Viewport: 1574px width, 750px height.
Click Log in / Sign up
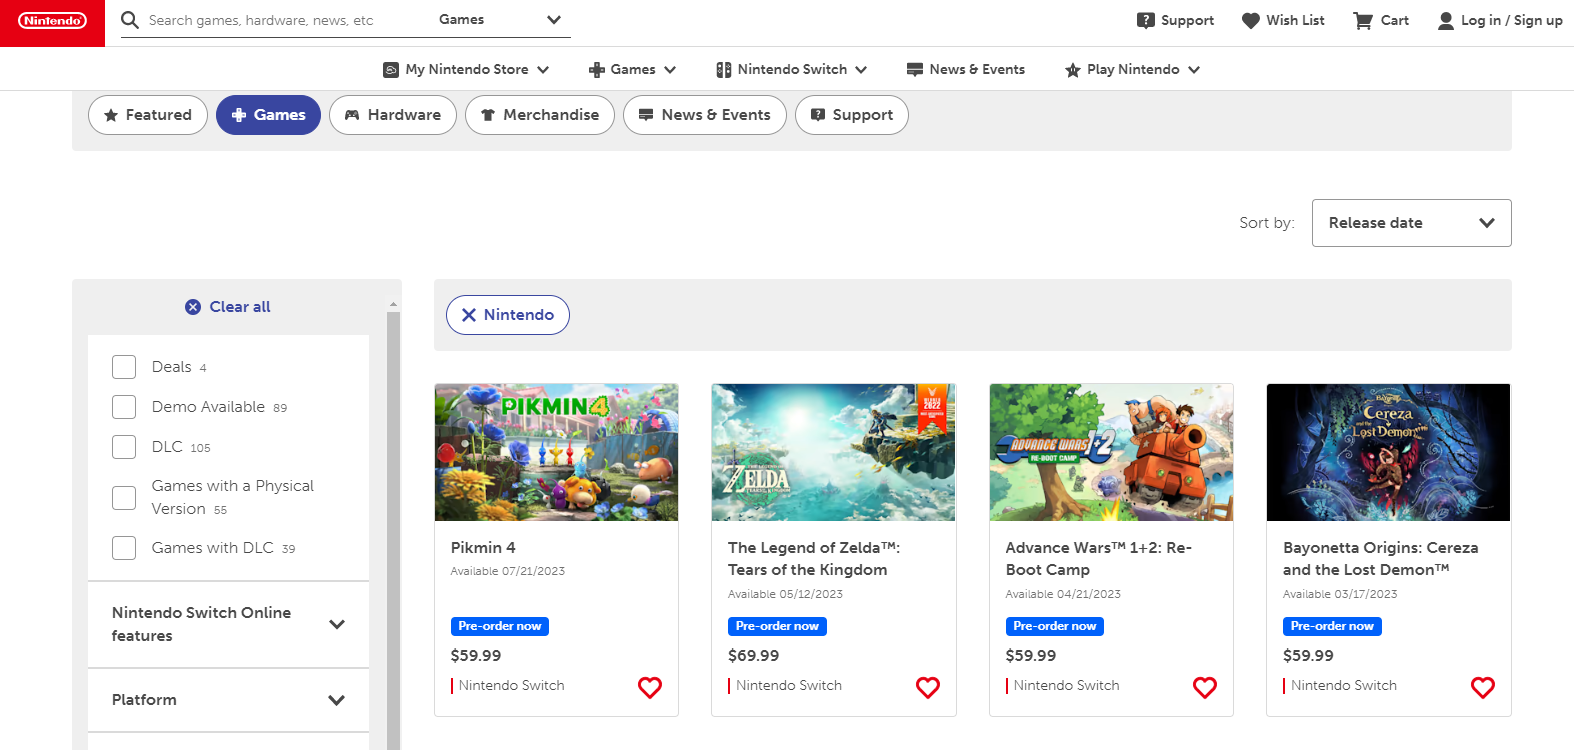pos(1499,21)
